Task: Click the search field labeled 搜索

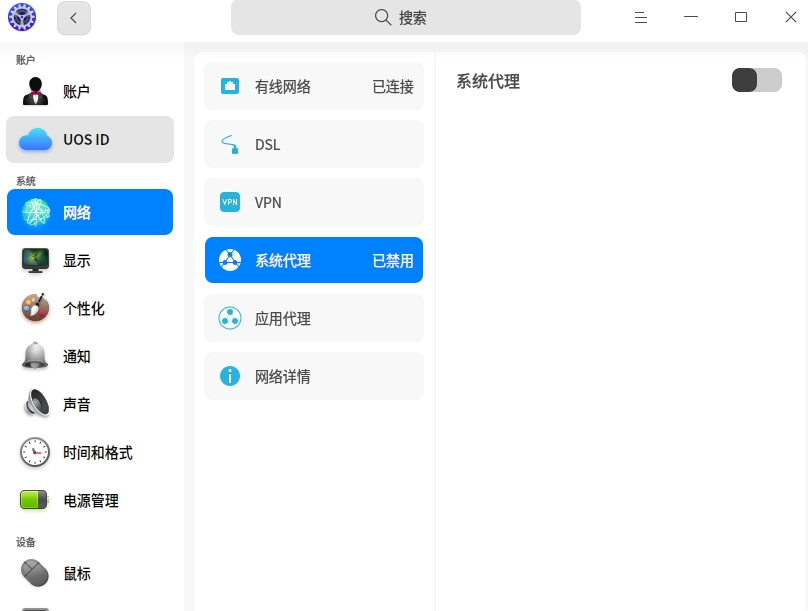Action: pos(406,18)
